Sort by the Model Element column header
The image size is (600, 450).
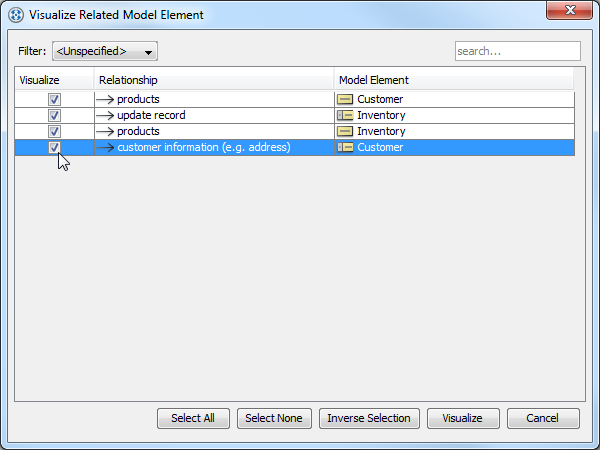(455, 80)
